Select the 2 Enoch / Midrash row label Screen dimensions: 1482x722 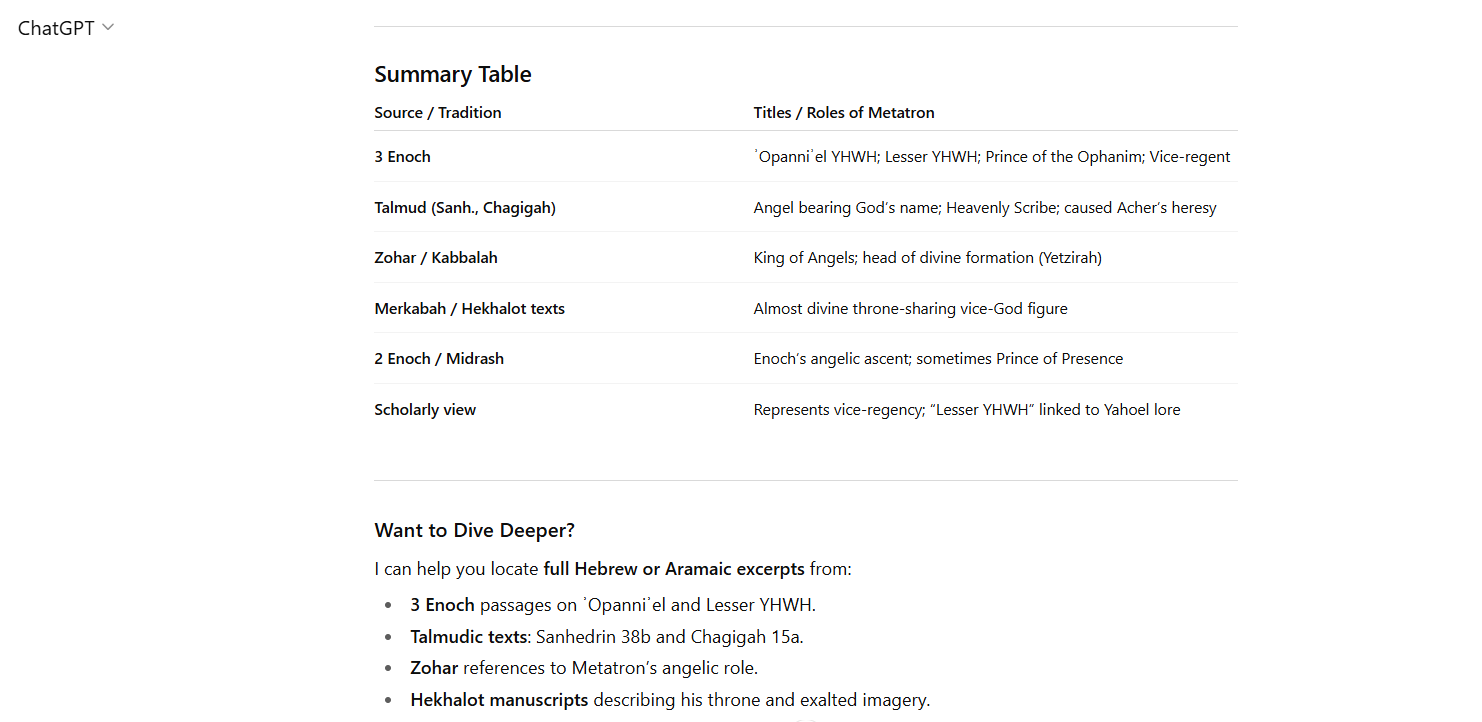[438, 358]
